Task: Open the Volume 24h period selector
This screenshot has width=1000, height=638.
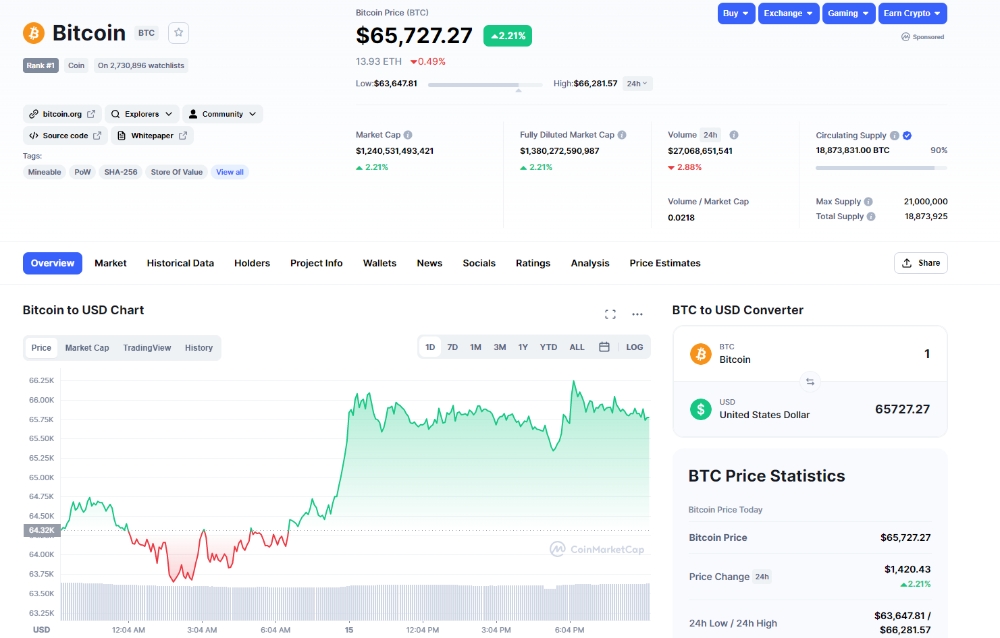Action: pyautogui.click(x=710, y=135)
